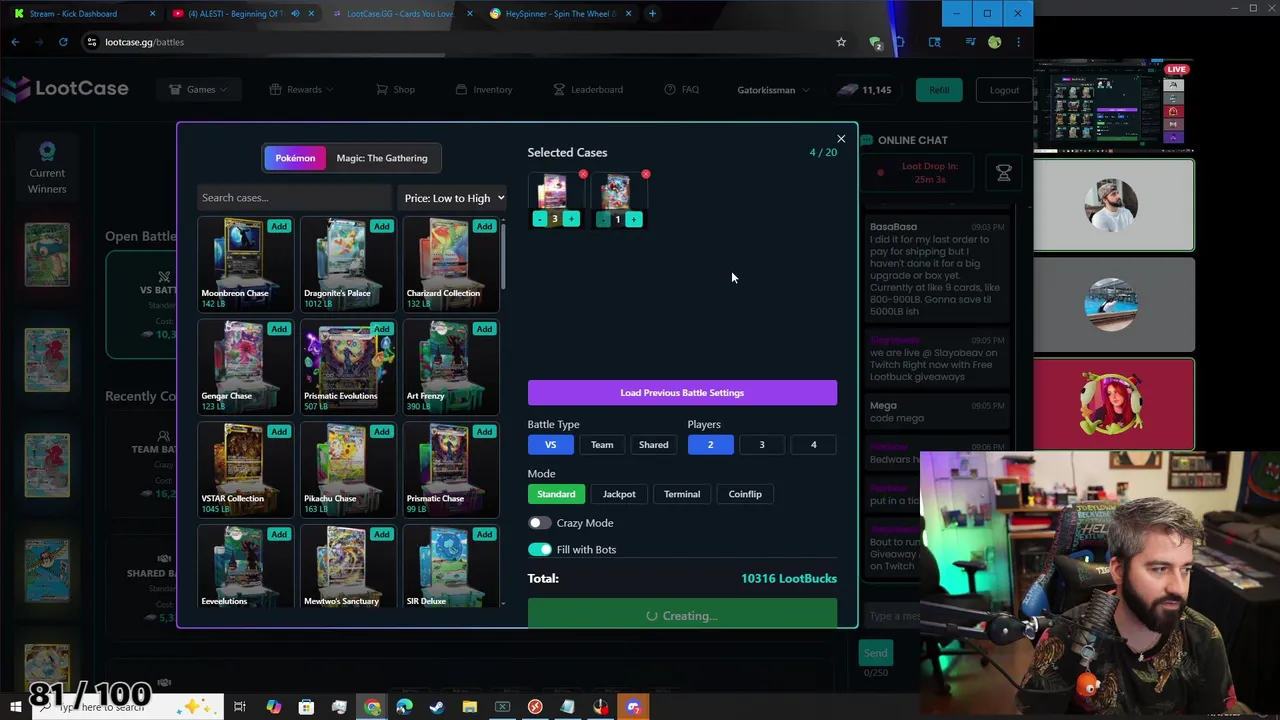
Task: Open the Price: Low to High dropdown
Action: tap(454, 198)
